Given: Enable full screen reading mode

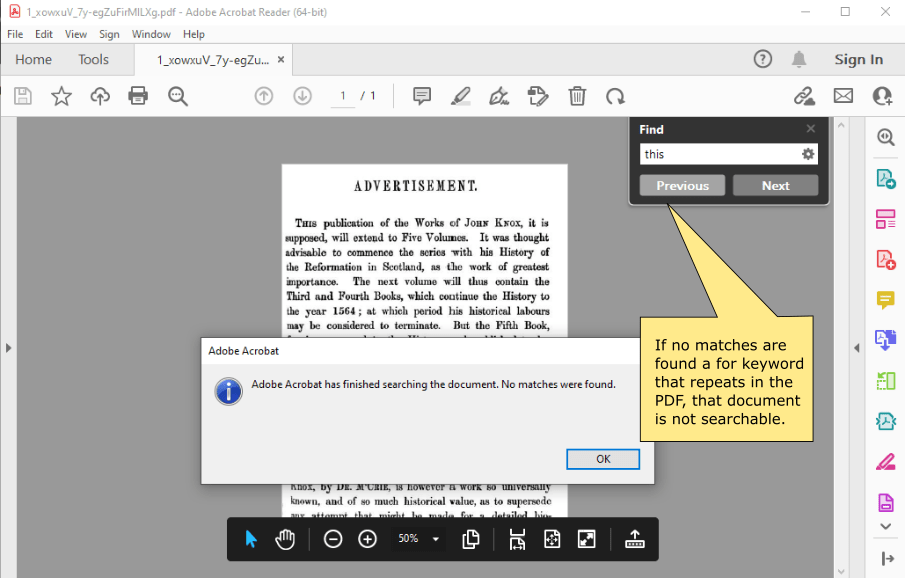Looking at the screenshot, I should click(586, 538).
